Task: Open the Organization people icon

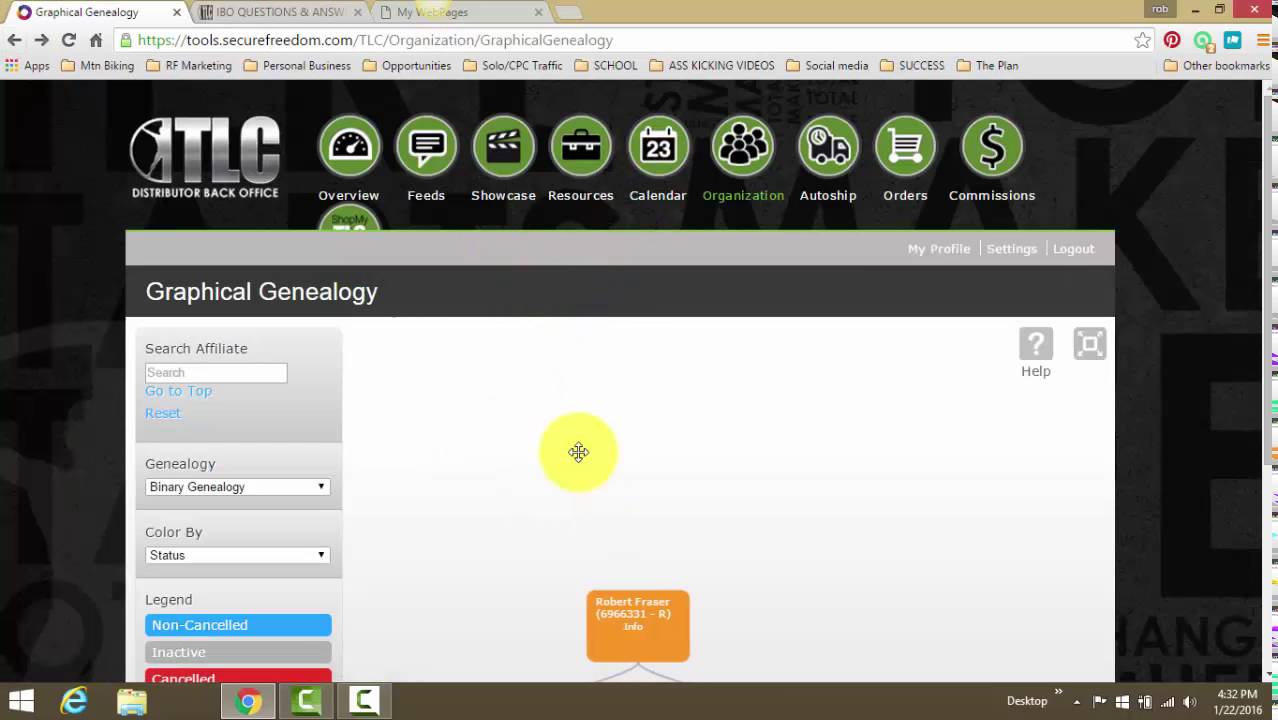Action: pos(743,146)
